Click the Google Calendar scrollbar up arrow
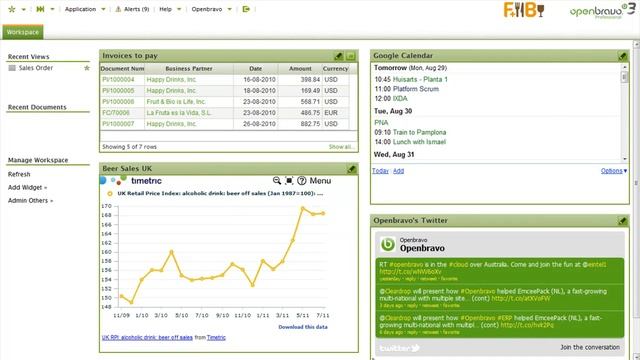 624,67
